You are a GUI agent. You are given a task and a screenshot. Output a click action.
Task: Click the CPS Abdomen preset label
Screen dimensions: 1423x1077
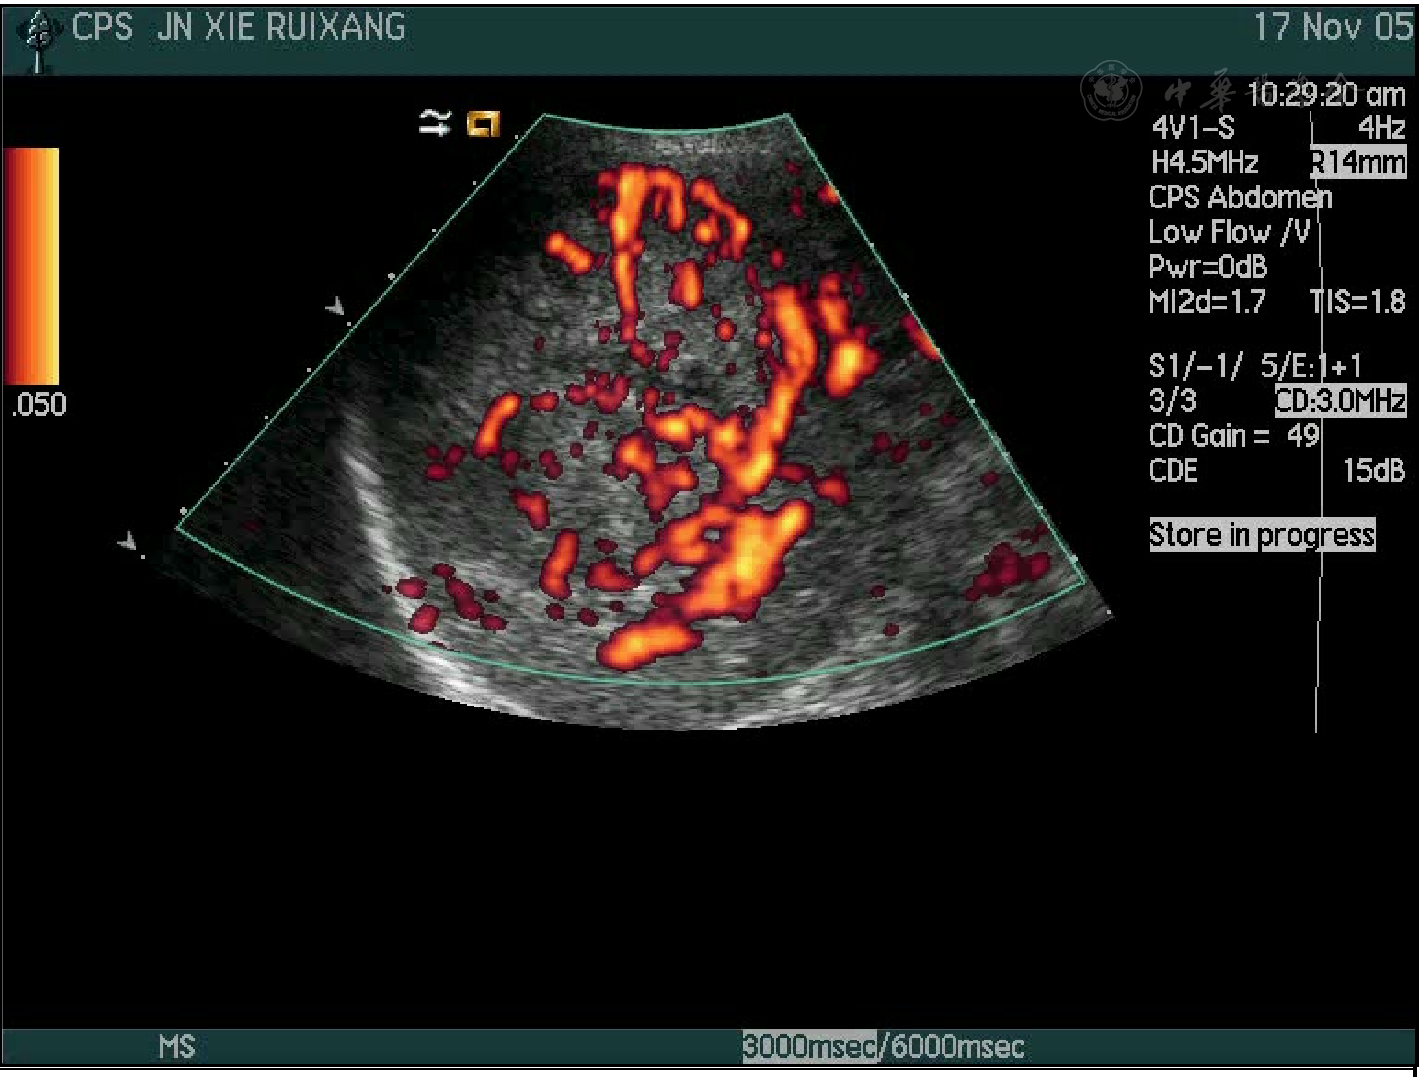[1240, 197]
